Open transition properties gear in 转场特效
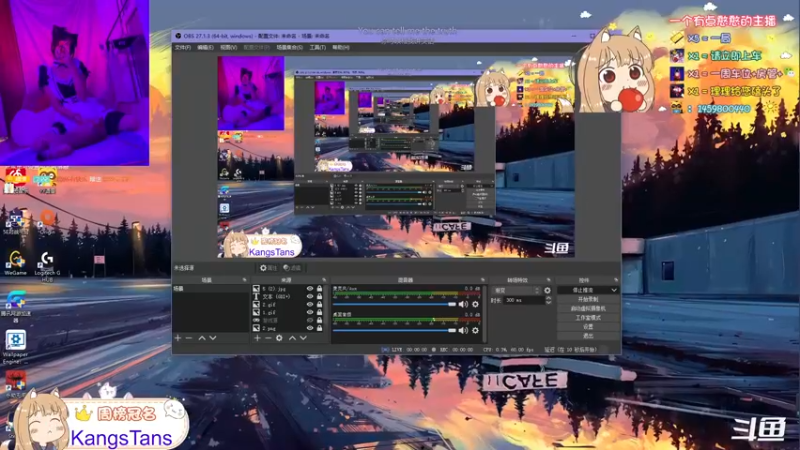The width and height of the screenshot is (800, 450). click(x=547, y=290)
